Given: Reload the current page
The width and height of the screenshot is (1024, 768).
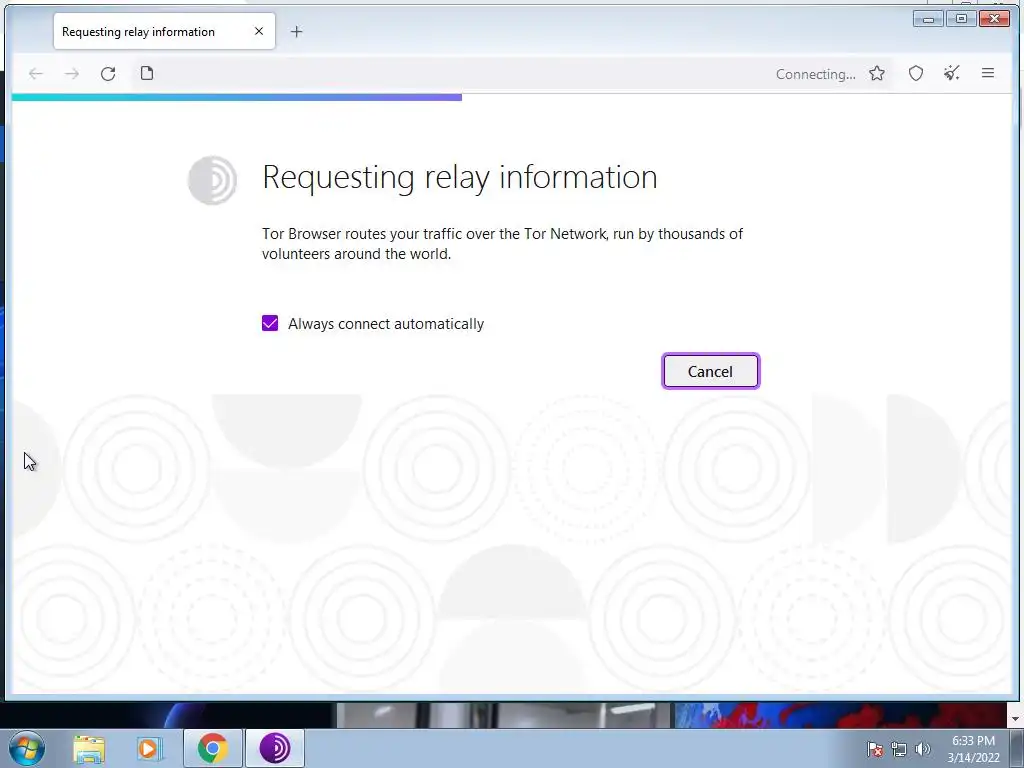Looking at the screenshot, I should click(108, 74).
